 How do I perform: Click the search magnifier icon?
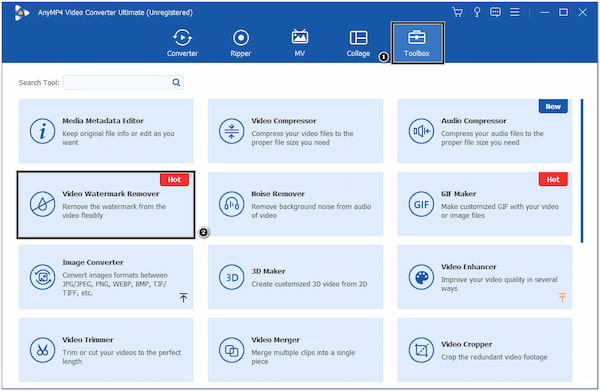pyautogui.click(x=176, y=82)
